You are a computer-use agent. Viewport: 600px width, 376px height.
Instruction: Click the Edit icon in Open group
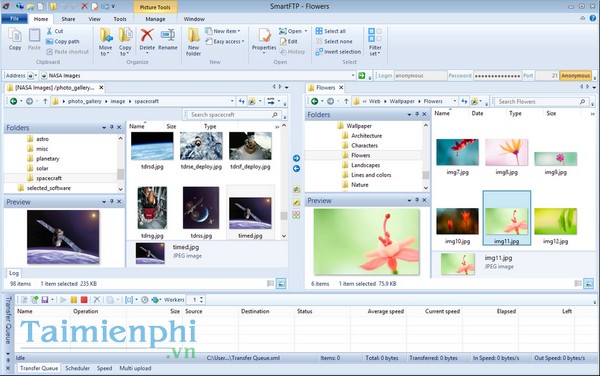point(283,41)
